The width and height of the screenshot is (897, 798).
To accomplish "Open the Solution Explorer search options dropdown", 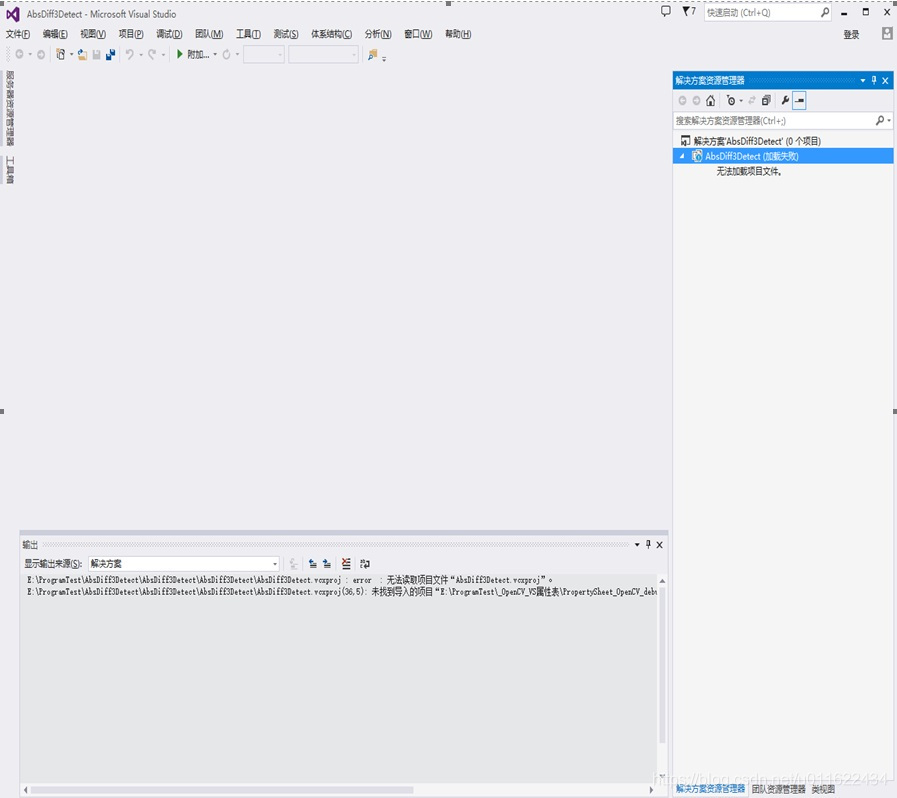I will click(889, 120).
